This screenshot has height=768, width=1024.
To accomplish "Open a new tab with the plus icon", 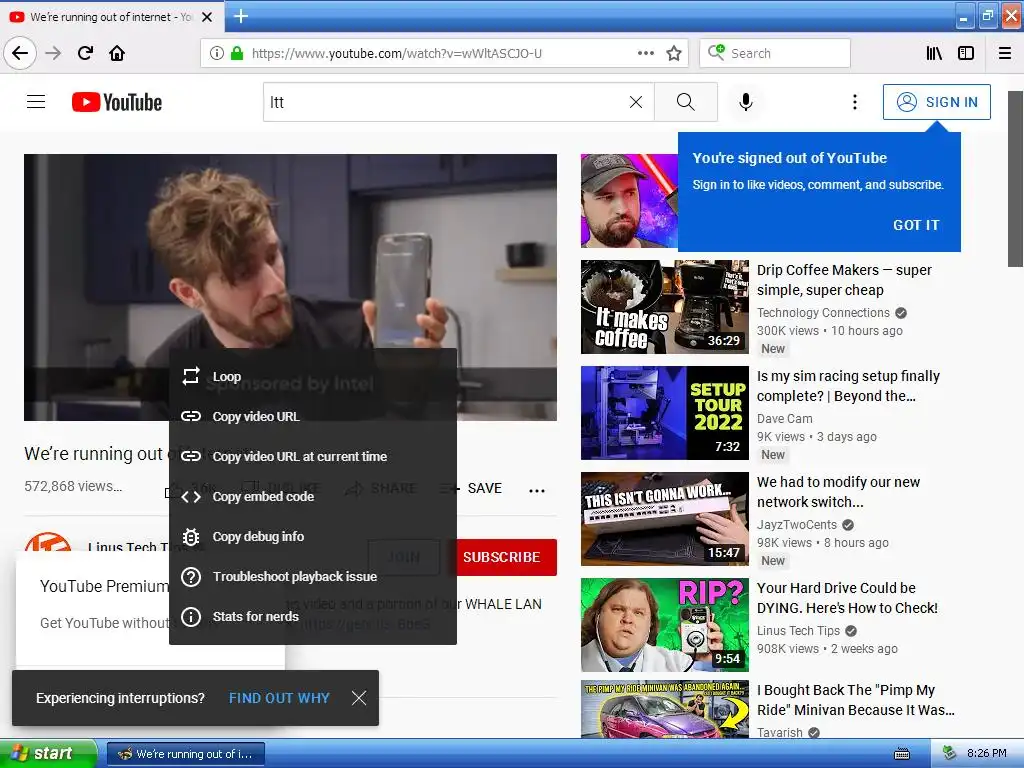I will click(240, 16).
